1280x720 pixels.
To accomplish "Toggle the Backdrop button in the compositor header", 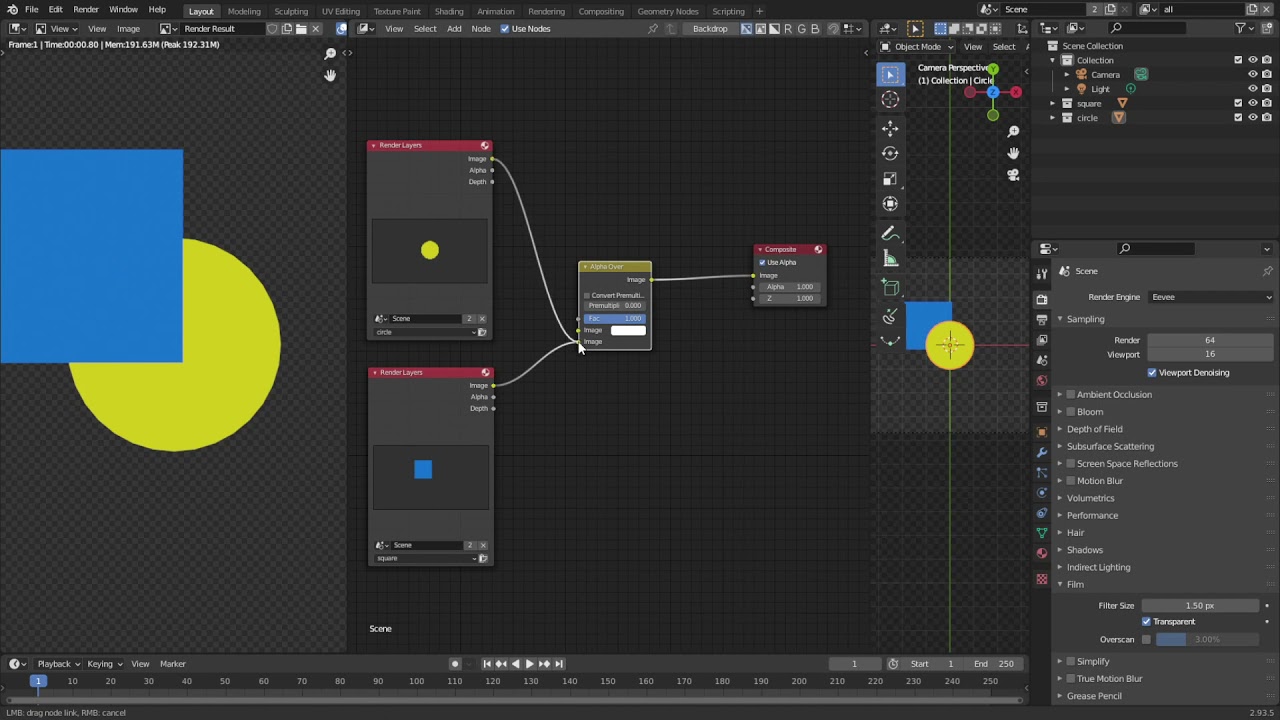I will point(710,28).
